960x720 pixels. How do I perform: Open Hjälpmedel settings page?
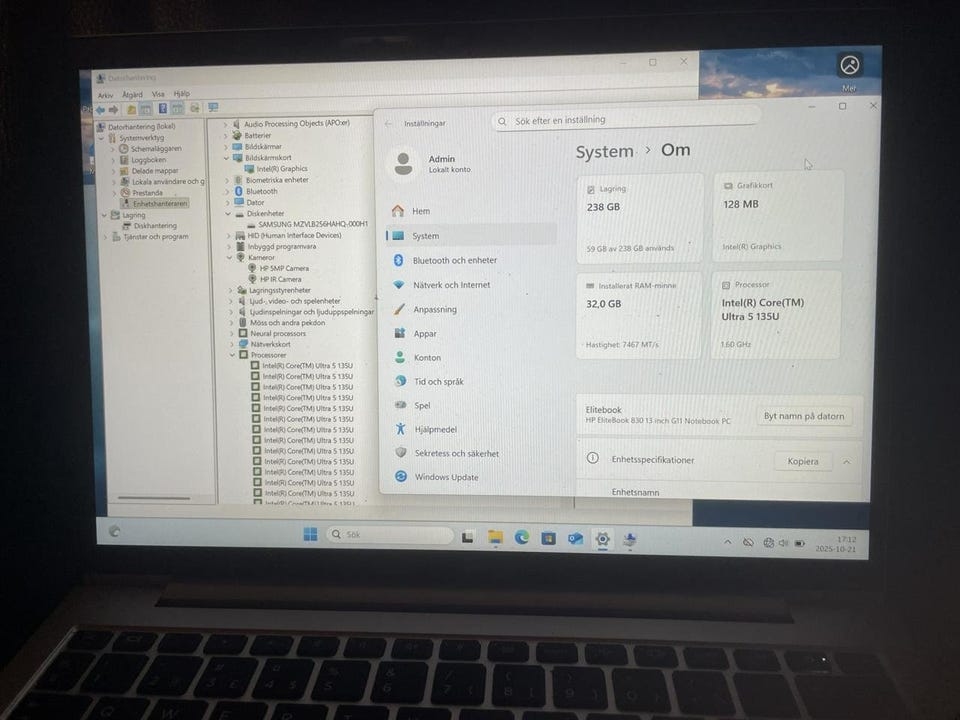[x=435, y=429]
